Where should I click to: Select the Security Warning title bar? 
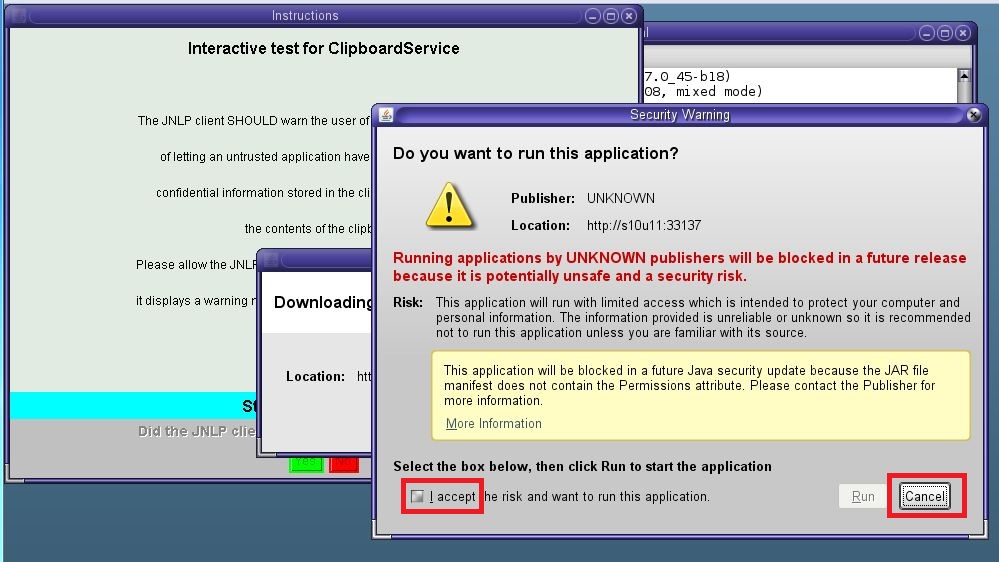pos(680,115)
